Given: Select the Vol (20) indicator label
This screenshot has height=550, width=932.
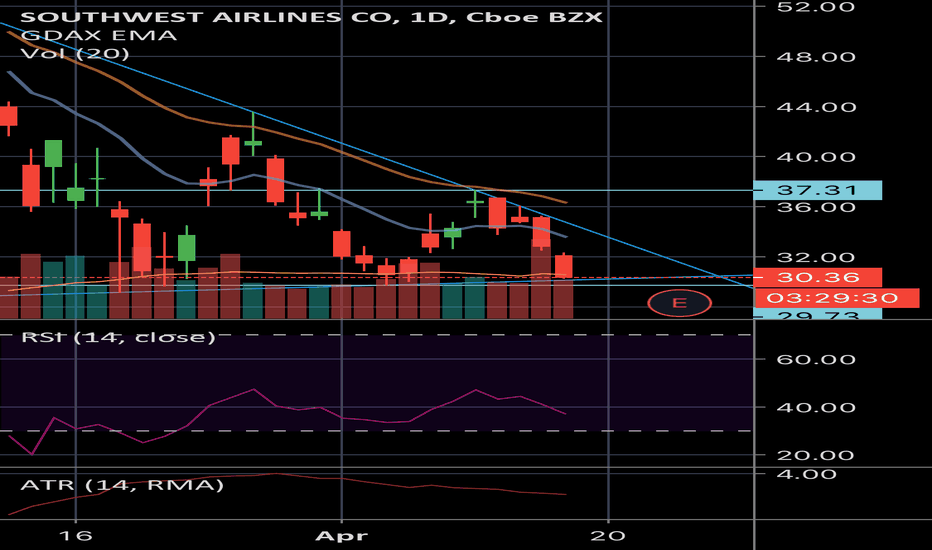Looking at the screenshot, I should point(74,54).
